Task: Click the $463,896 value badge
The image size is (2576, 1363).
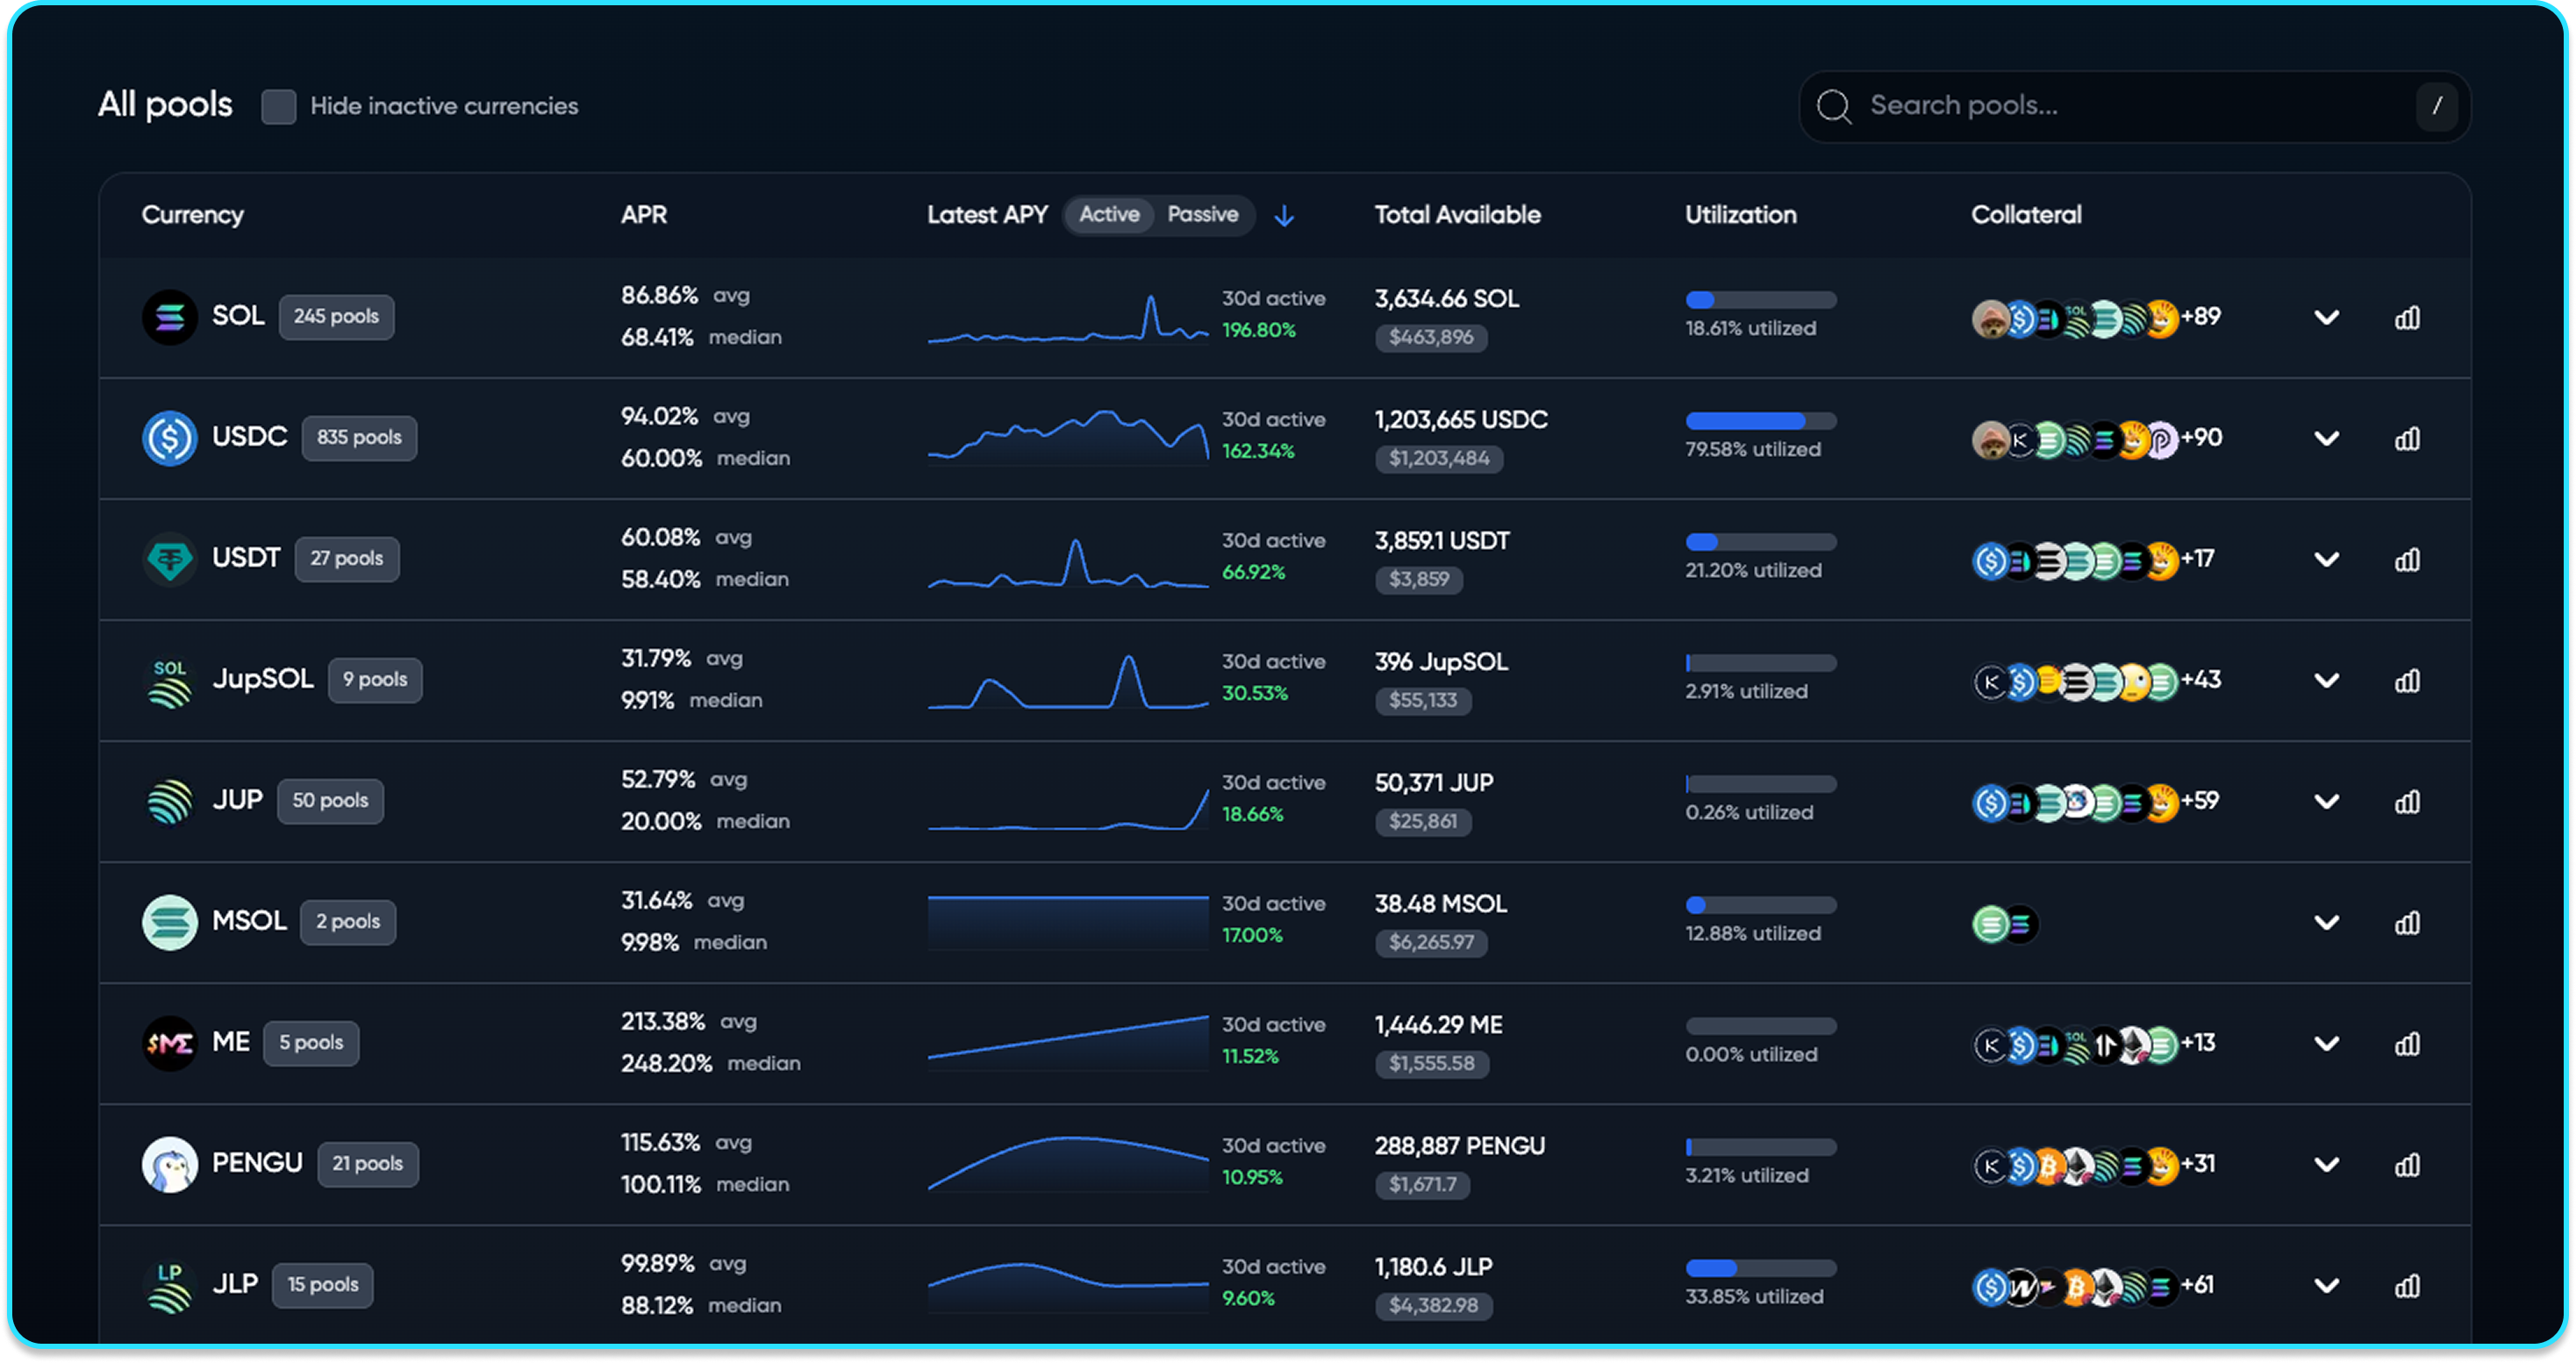Action: click(x=1430, y=338)
